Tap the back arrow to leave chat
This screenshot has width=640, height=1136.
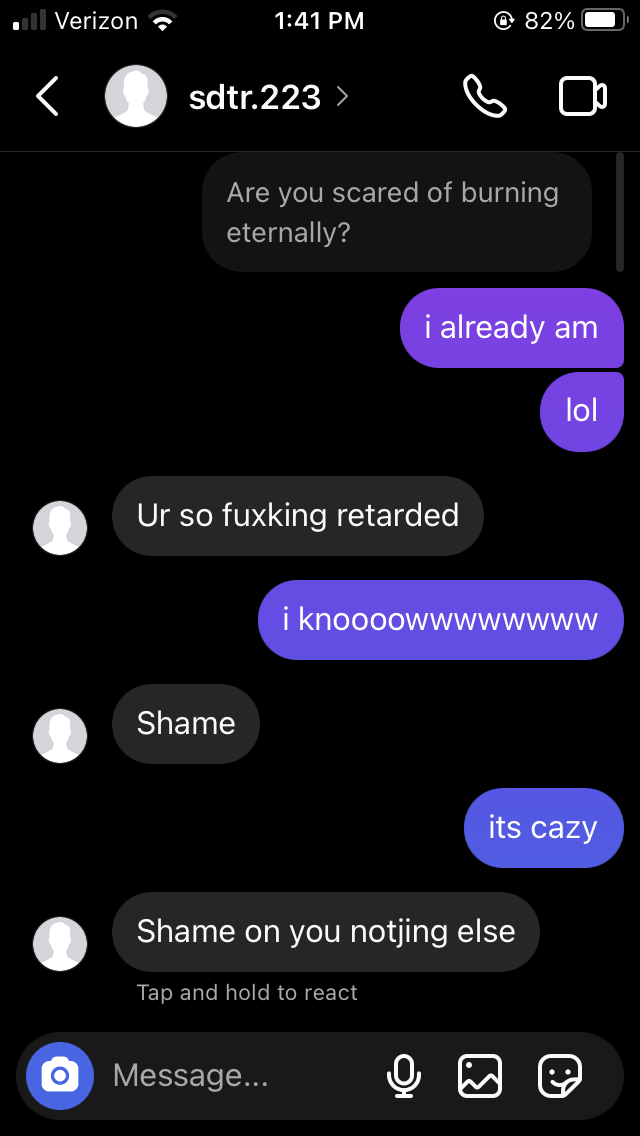click(47, 96)
